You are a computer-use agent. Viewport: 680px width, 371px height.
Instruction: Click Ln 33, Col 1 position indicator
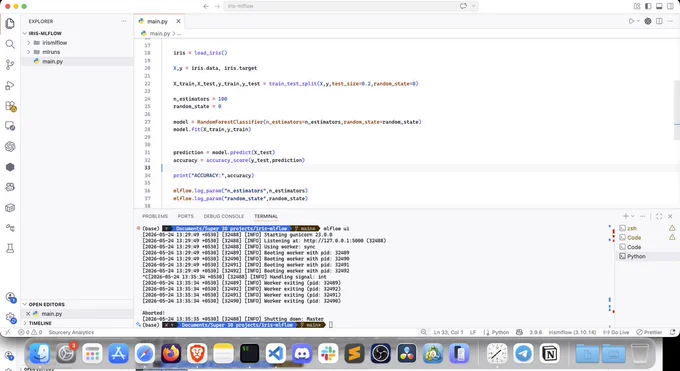click(x=448, y=332)
